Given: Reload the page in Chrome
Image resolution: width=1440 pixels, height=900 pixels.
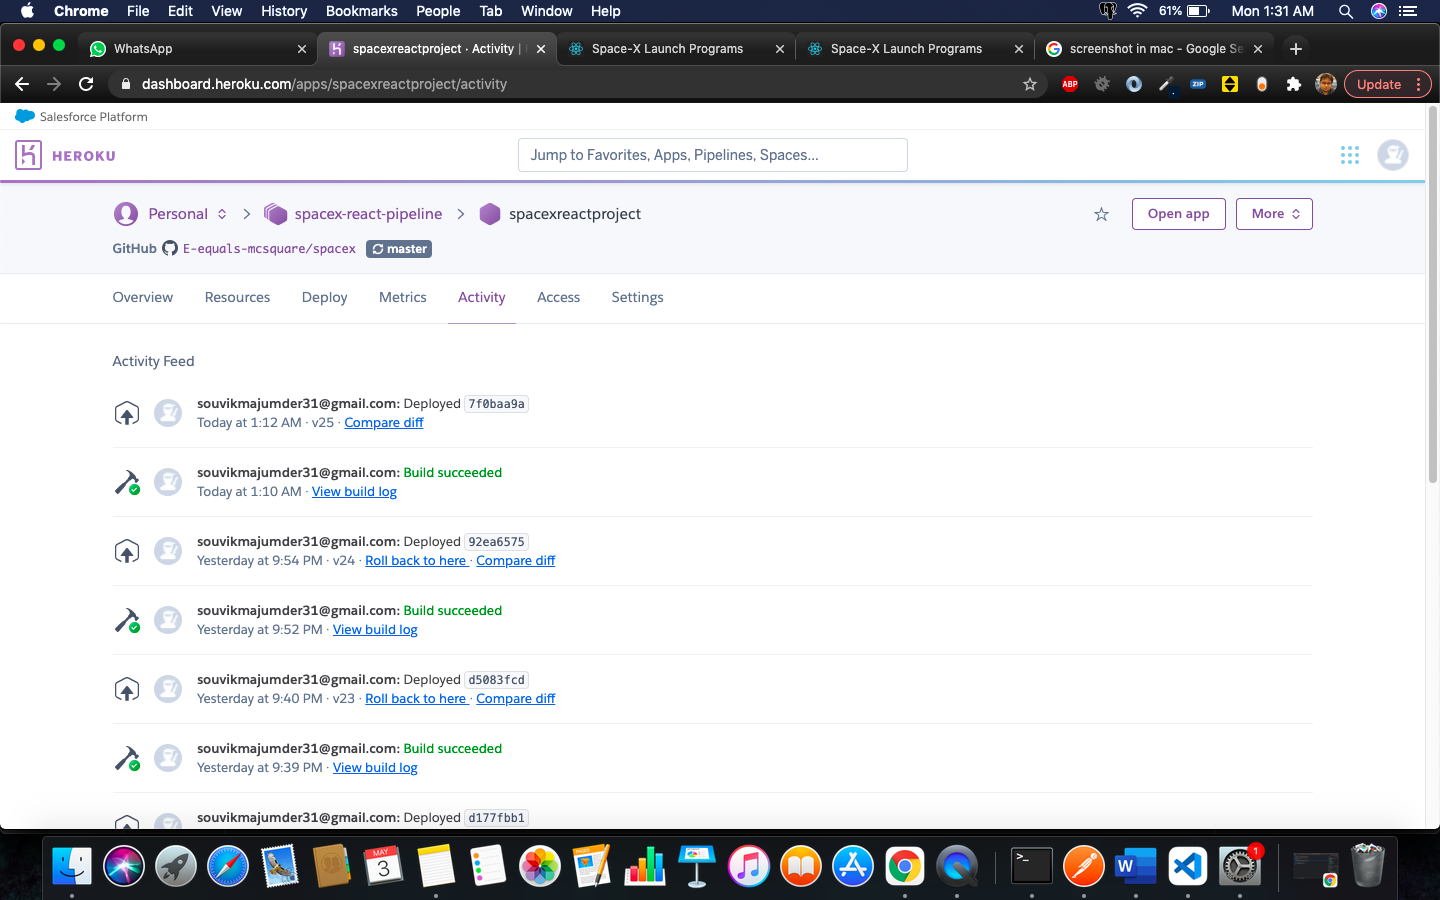Looking at the screenshot, I should tap(86, 84).
